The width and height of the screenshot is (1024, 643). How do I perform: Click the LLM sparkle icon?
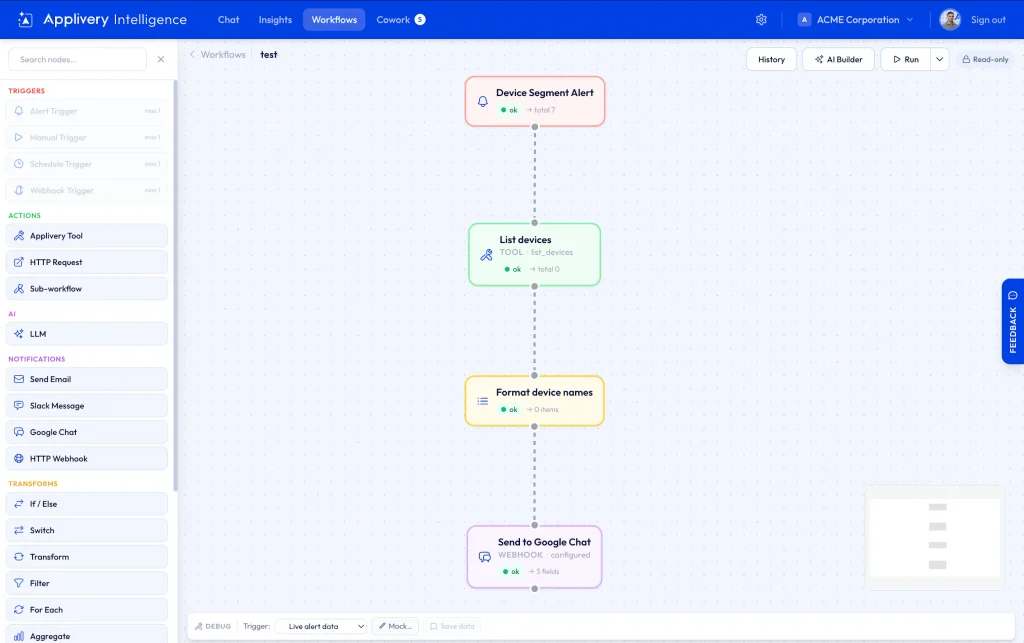[19, 334]
